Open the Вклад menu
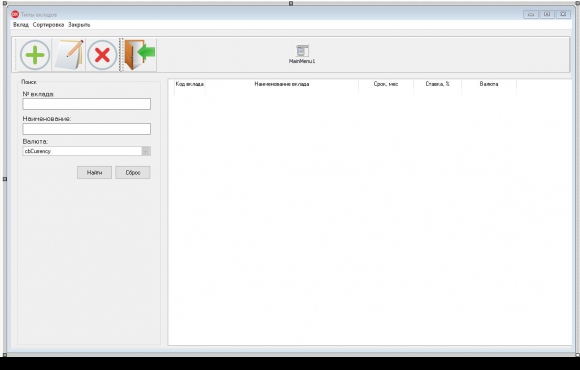 click(21, 25)
